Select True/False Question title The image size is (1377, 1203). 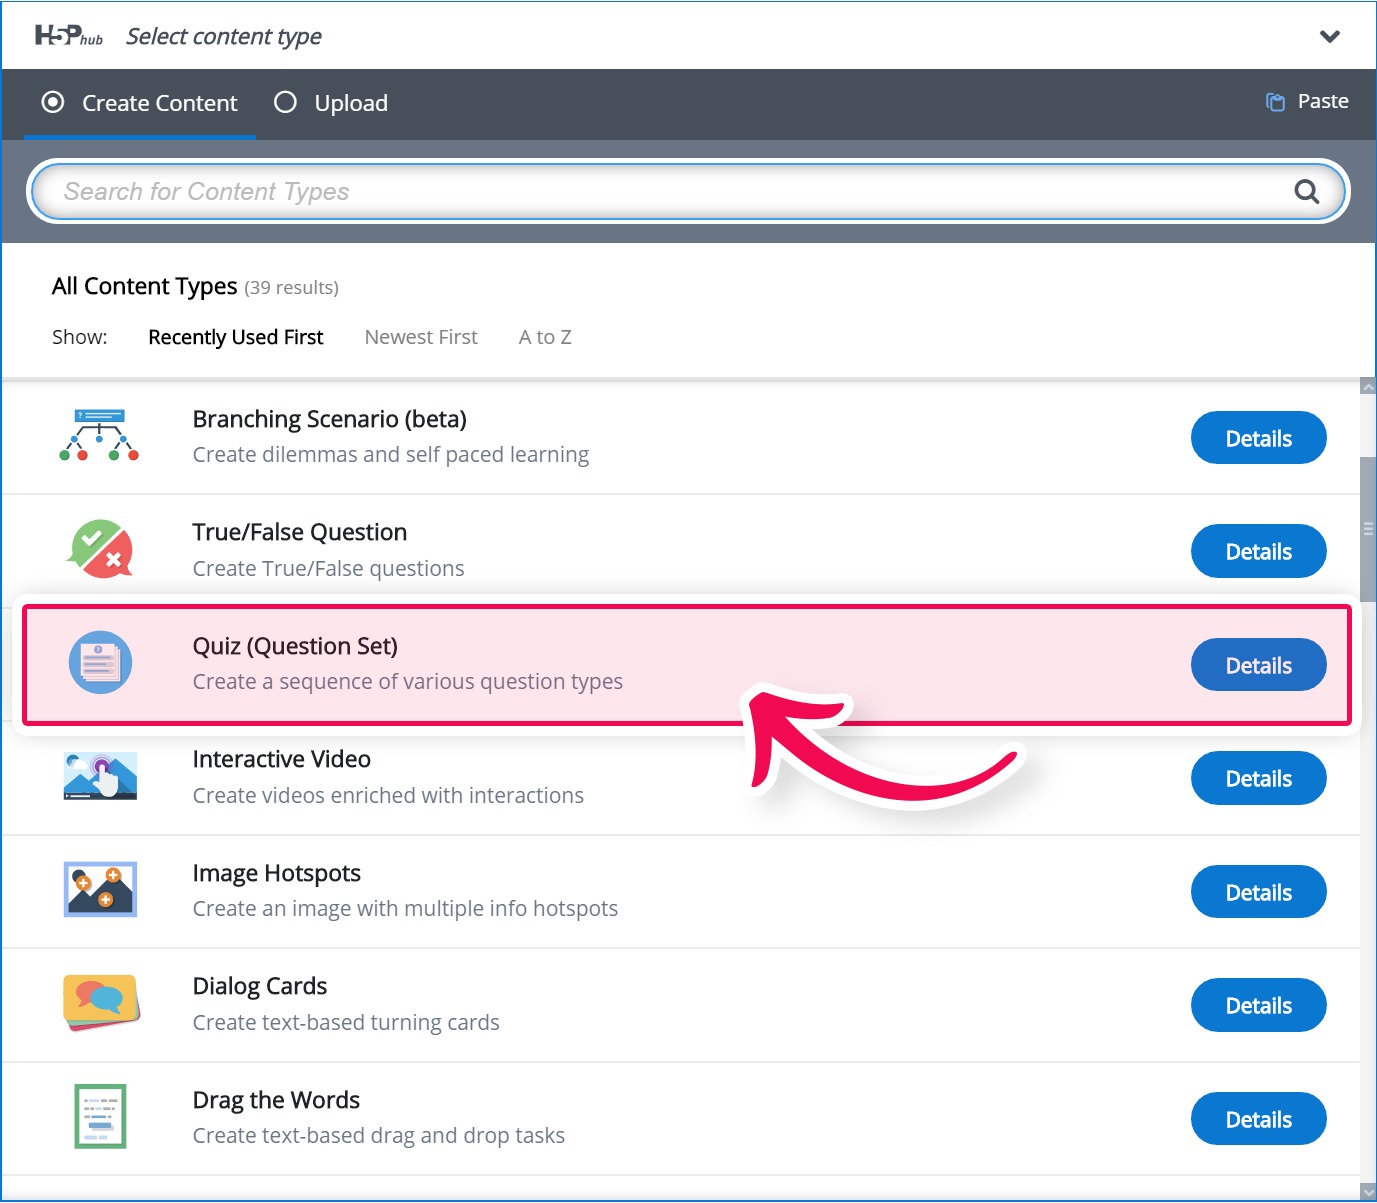(x=300, y=532)
